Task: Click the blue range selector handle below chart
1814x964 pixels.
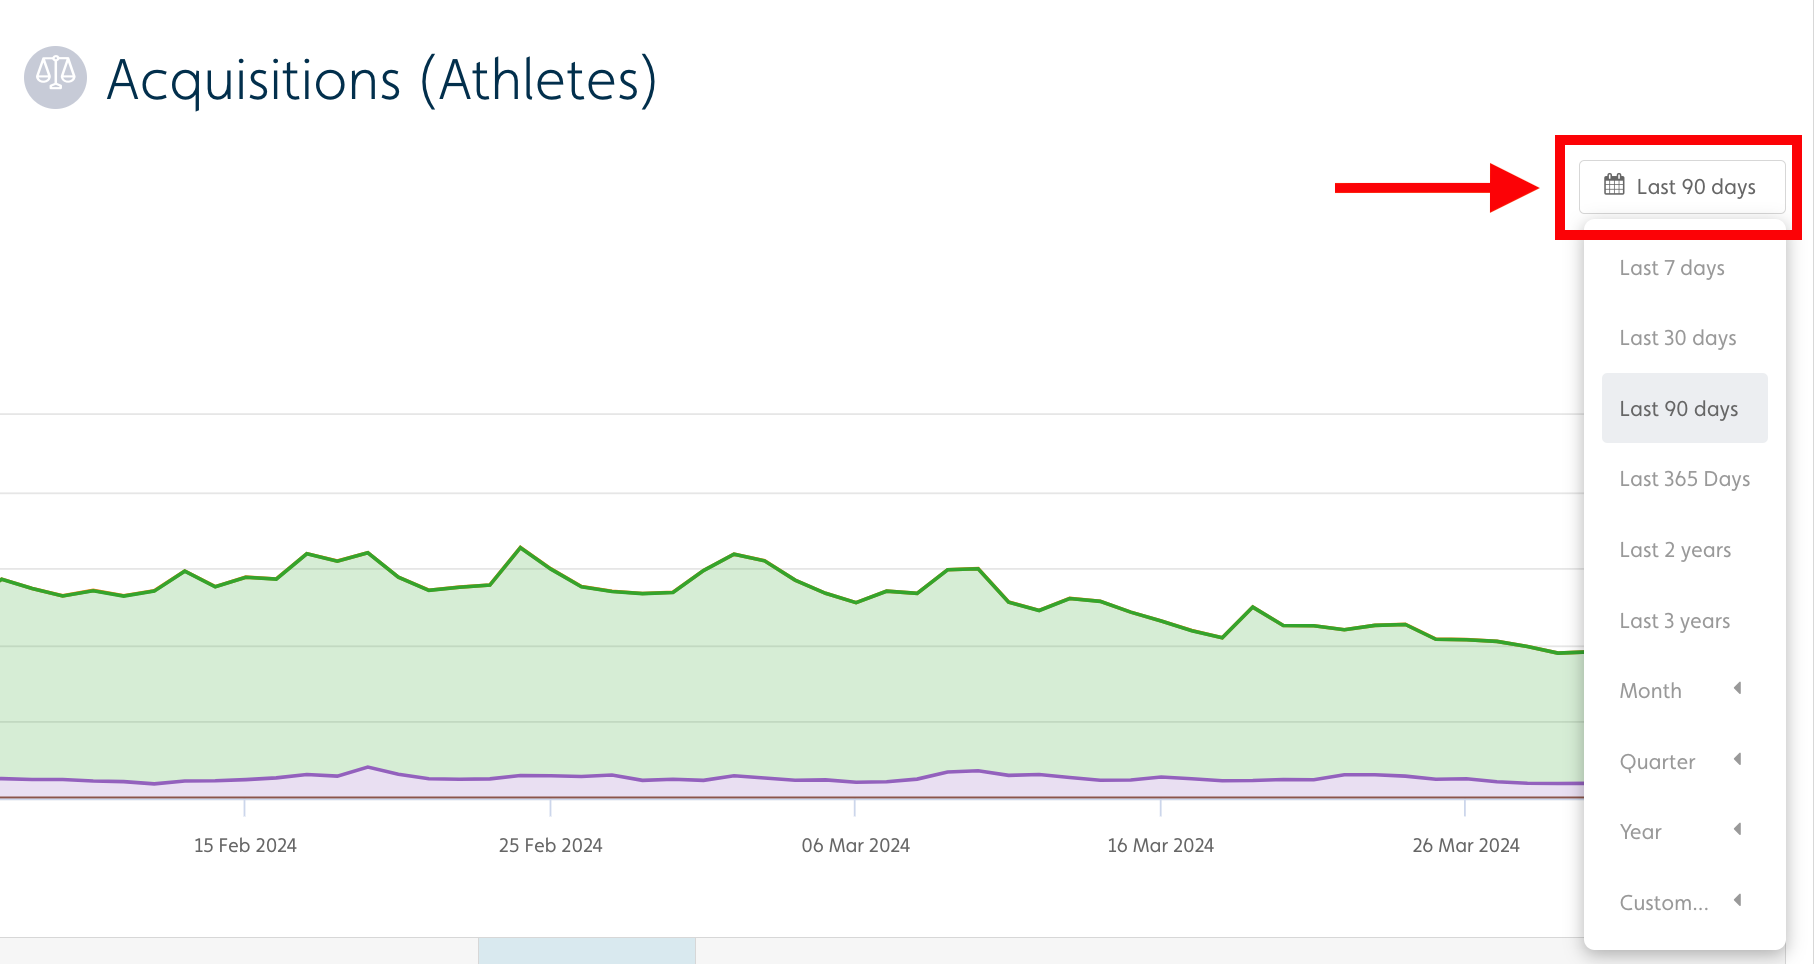Action: coord(586,951)
